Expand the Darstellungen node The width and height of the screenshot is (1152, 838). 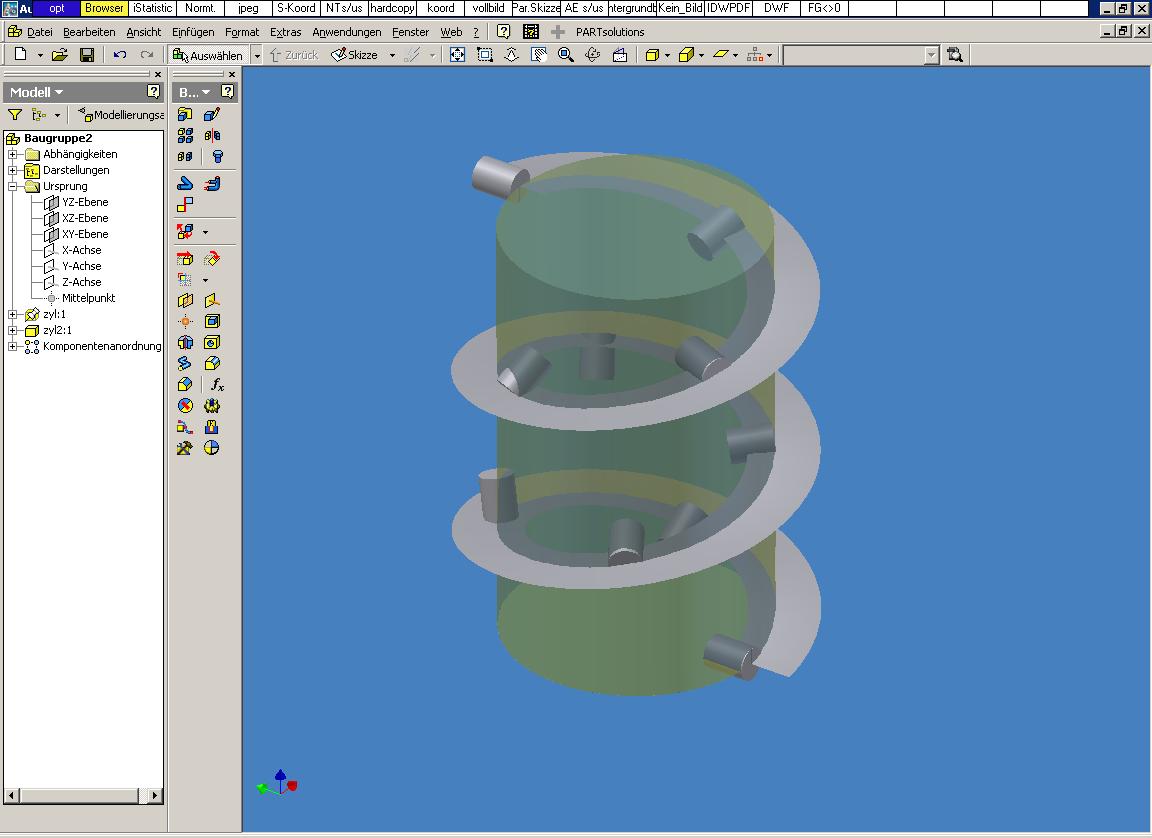pos(12,170)
